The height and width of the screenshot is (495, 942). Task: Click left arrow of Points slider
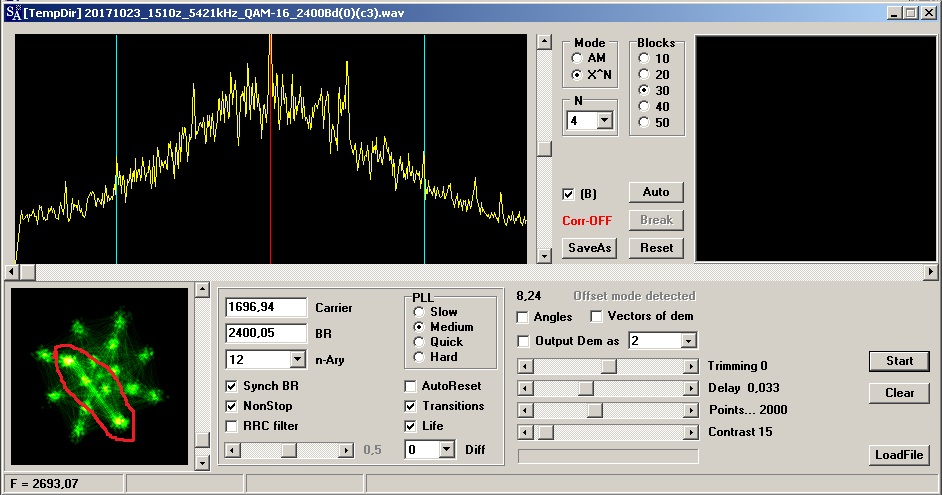(525, 410)
